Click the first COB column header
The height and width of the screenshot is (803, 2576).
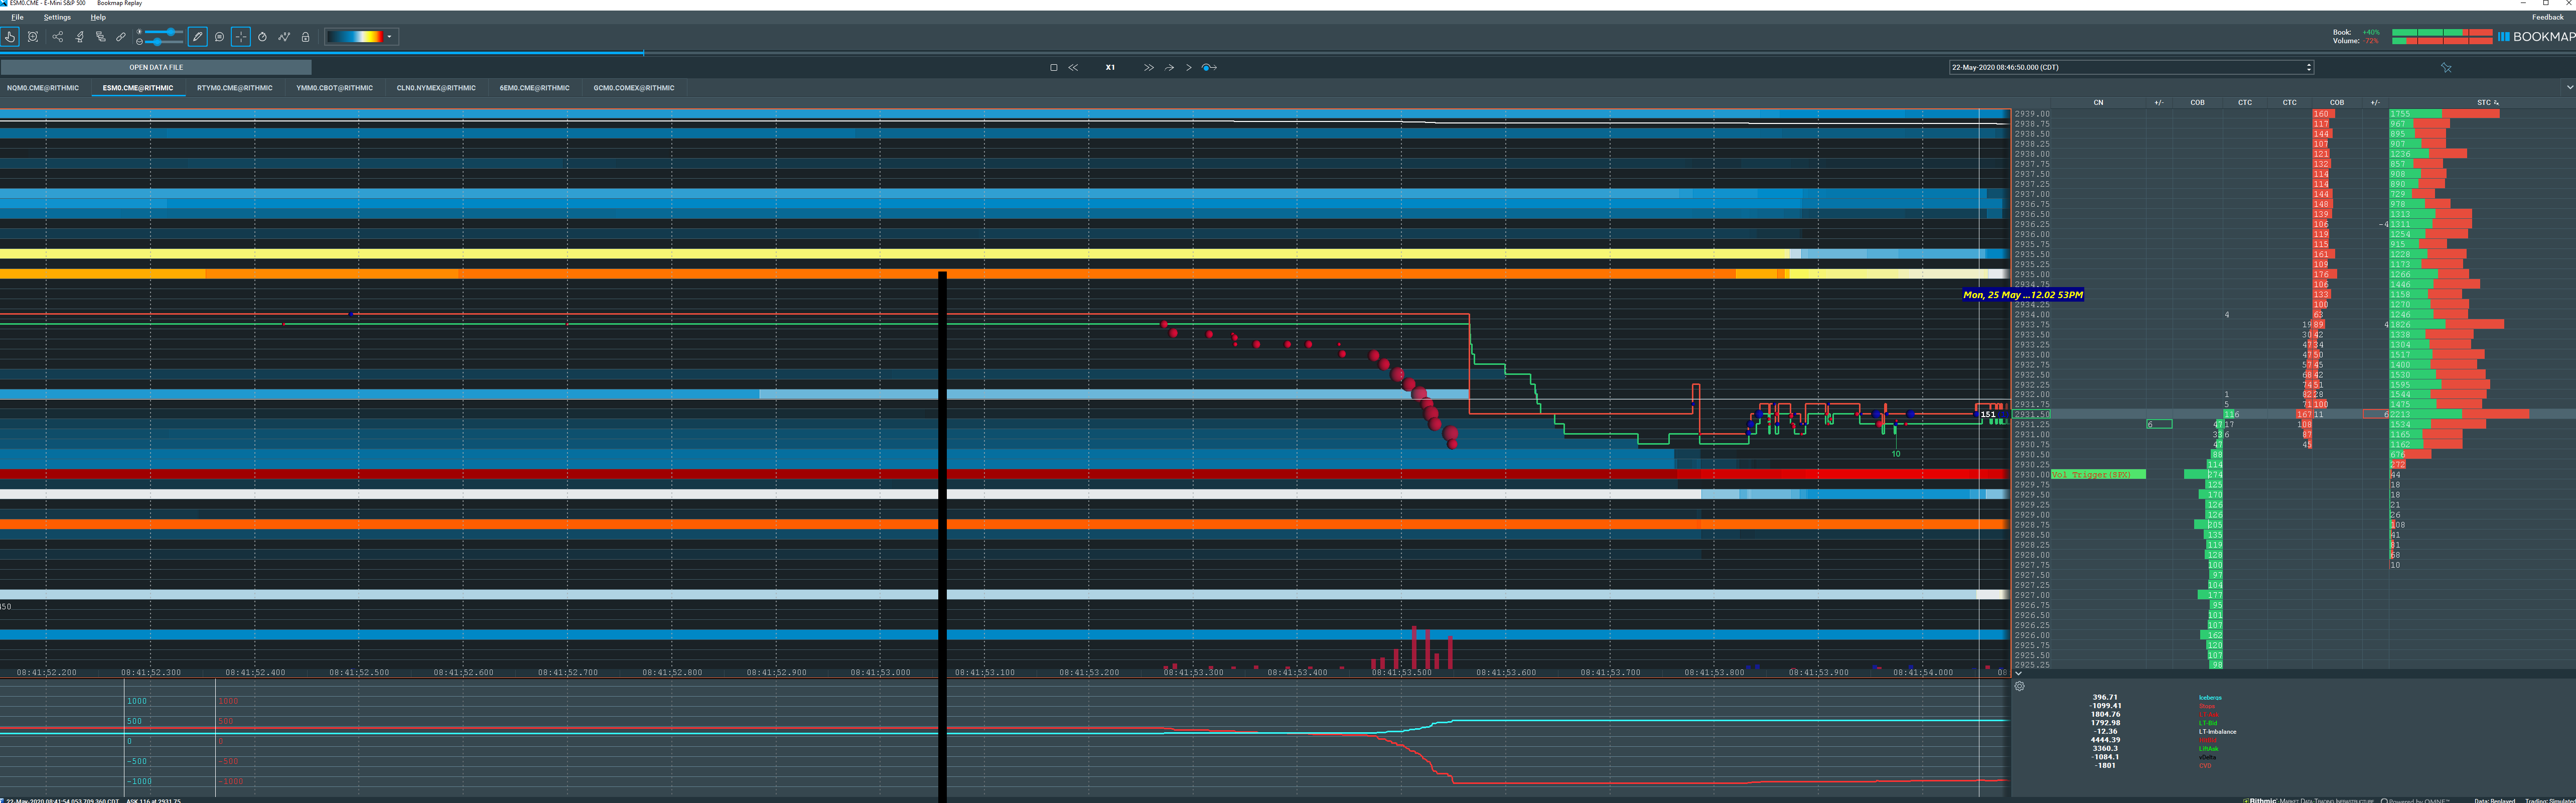point(2197,102)
